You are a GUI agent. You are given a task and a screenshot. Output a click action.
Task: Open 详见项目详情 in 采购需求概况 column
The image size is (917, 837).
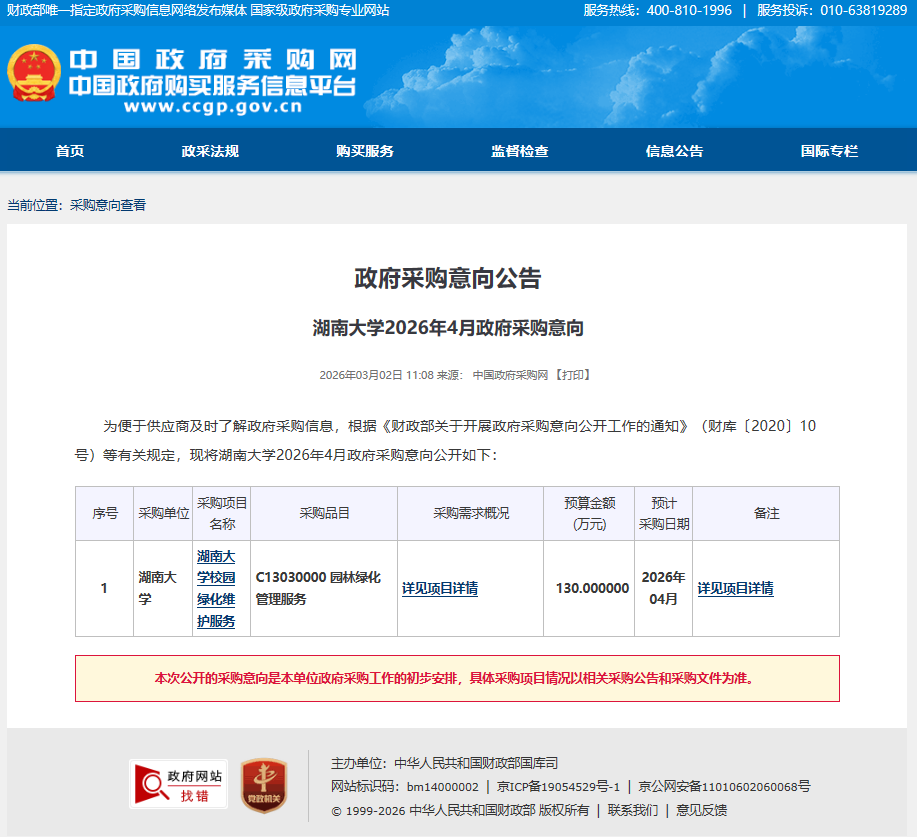[x=440, y=588]
